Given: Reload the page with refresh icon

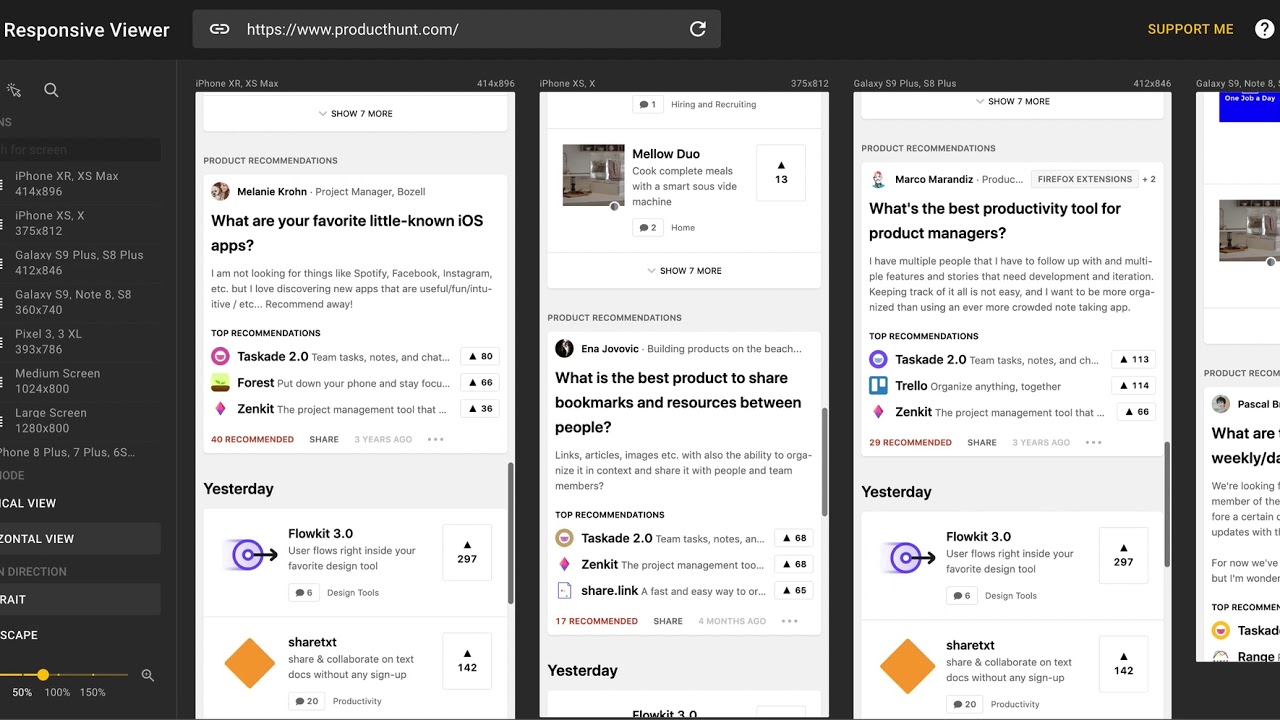Looking at the screenshot, I should (698, 29).
